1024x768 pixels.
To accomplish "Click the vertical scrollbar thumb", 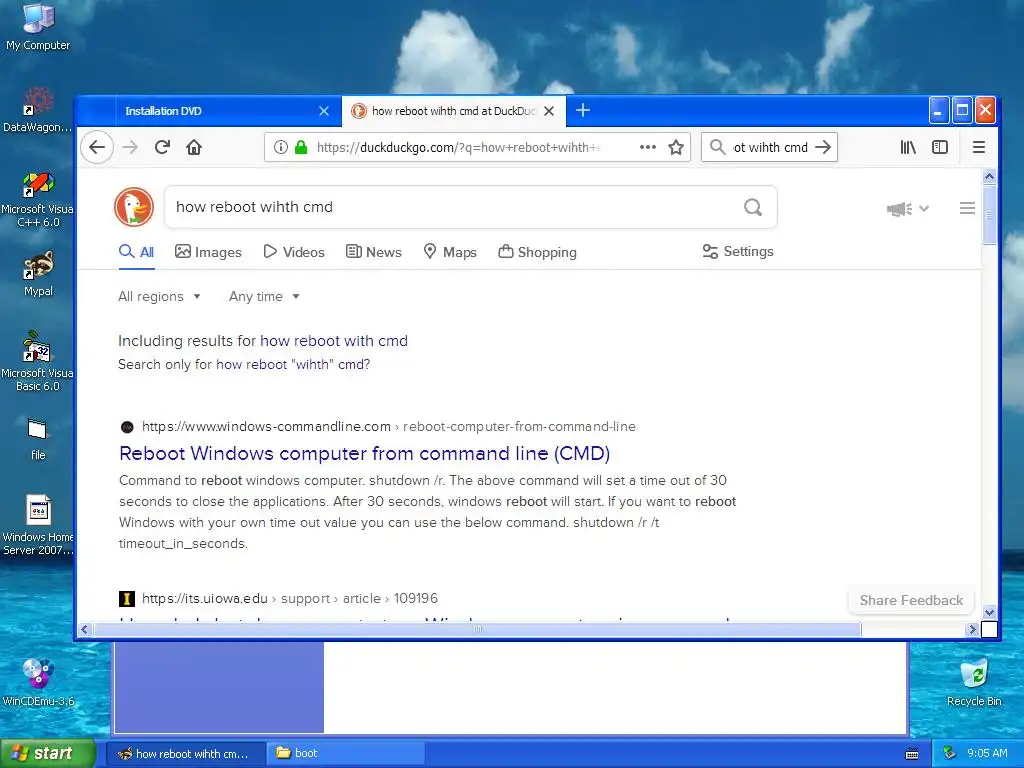I will pos(989,214).
